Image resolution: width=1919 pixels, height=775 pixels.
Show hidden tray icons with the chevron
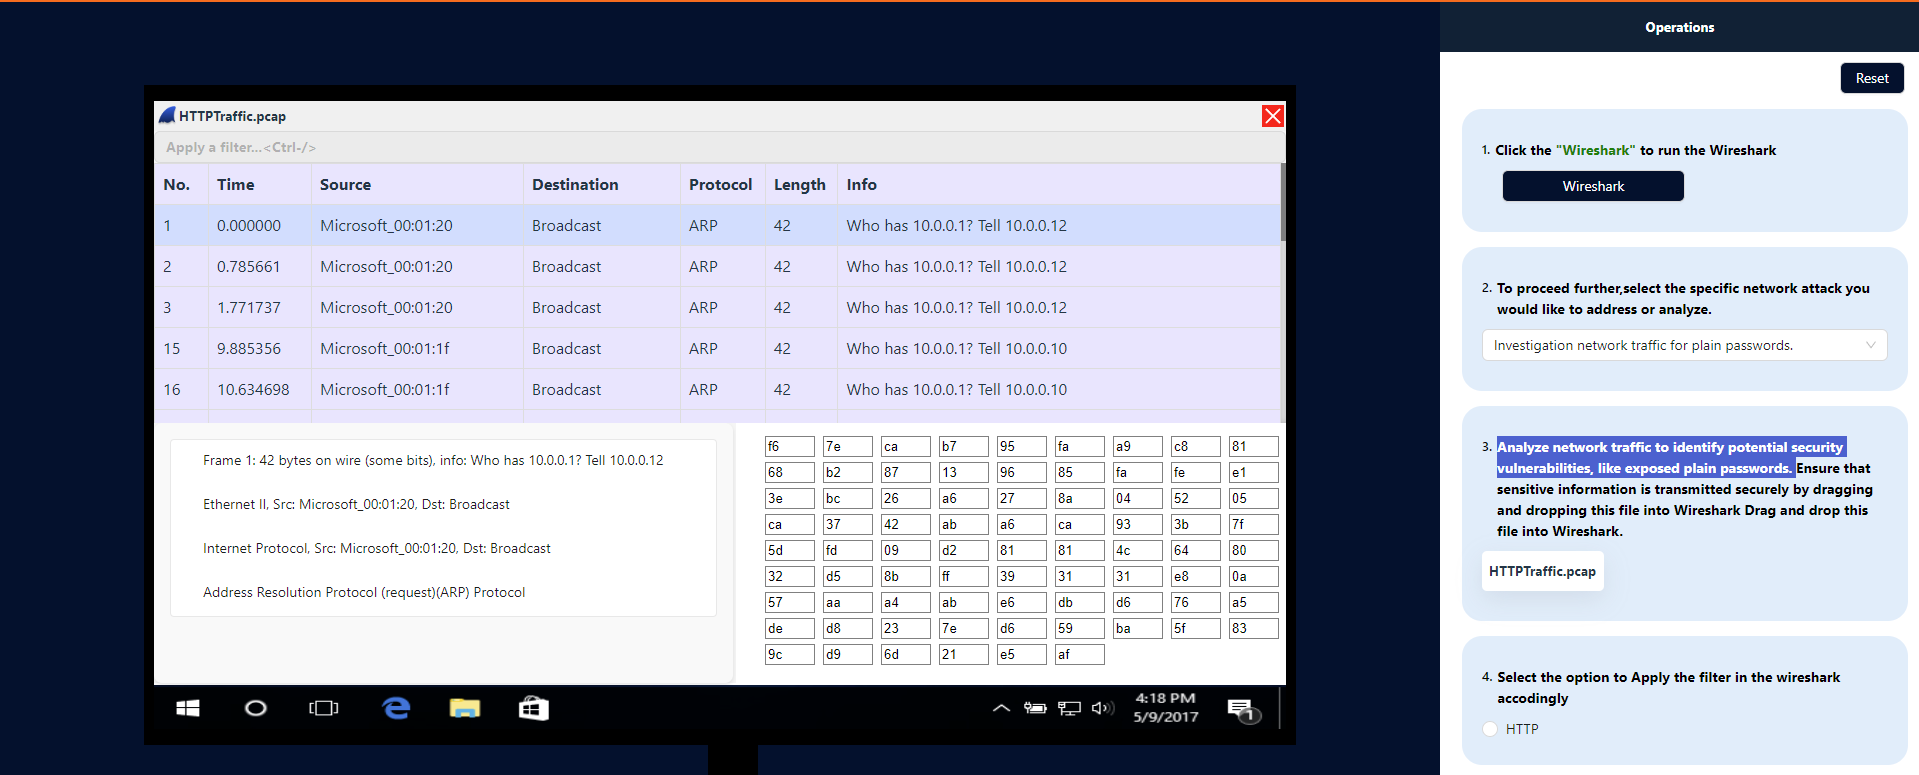(x=1001, y=708)
